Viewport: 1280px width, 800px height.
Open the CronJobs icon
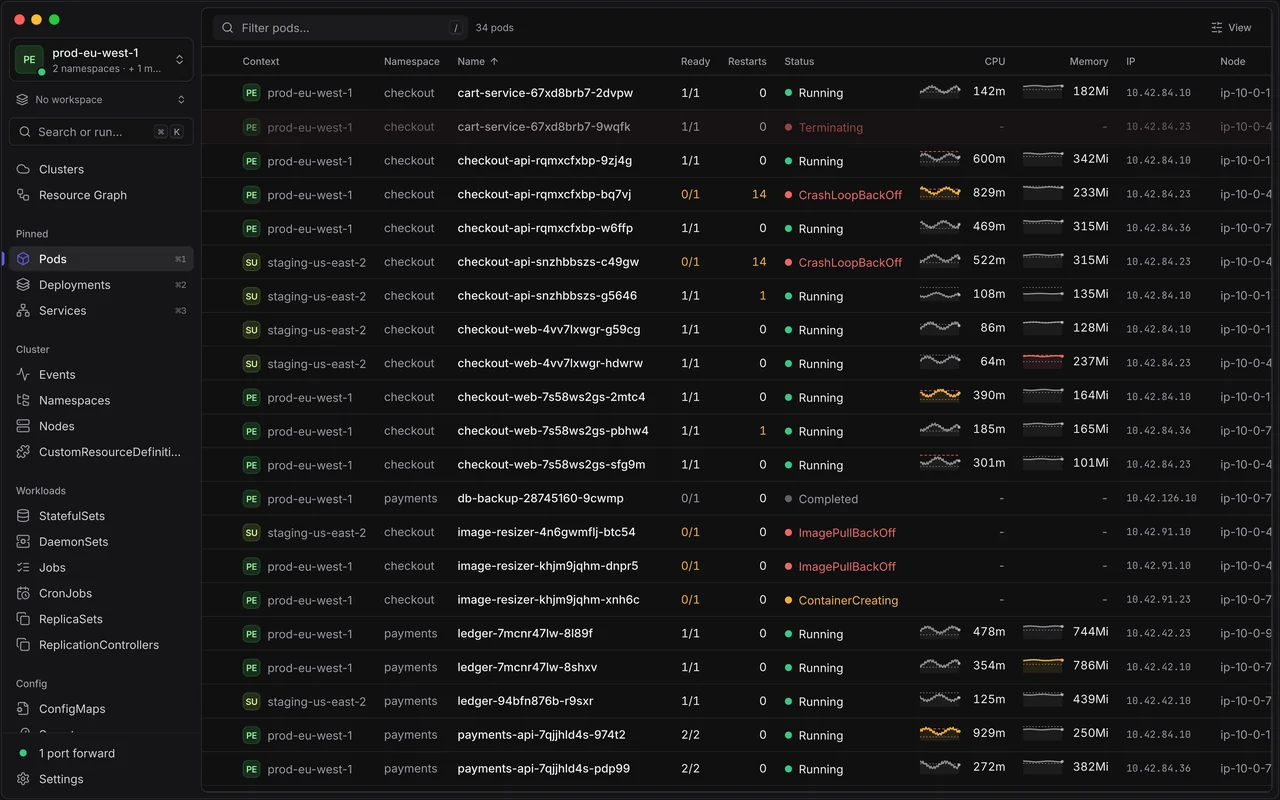pos(23,593)
